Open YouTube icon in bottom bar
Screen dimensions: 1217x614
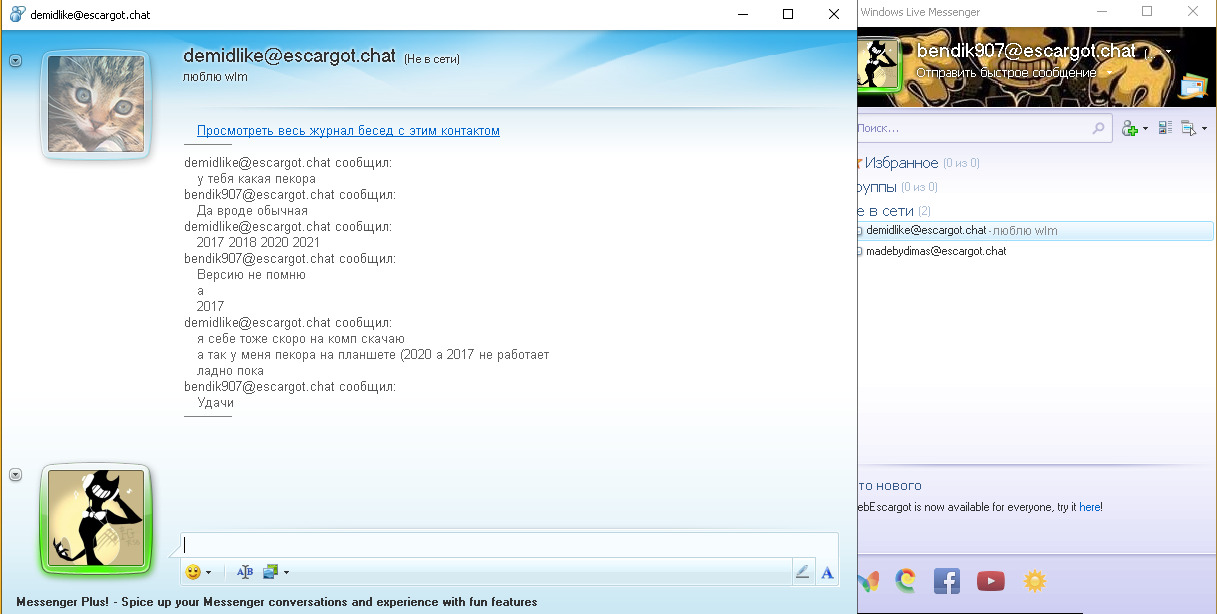991,580
